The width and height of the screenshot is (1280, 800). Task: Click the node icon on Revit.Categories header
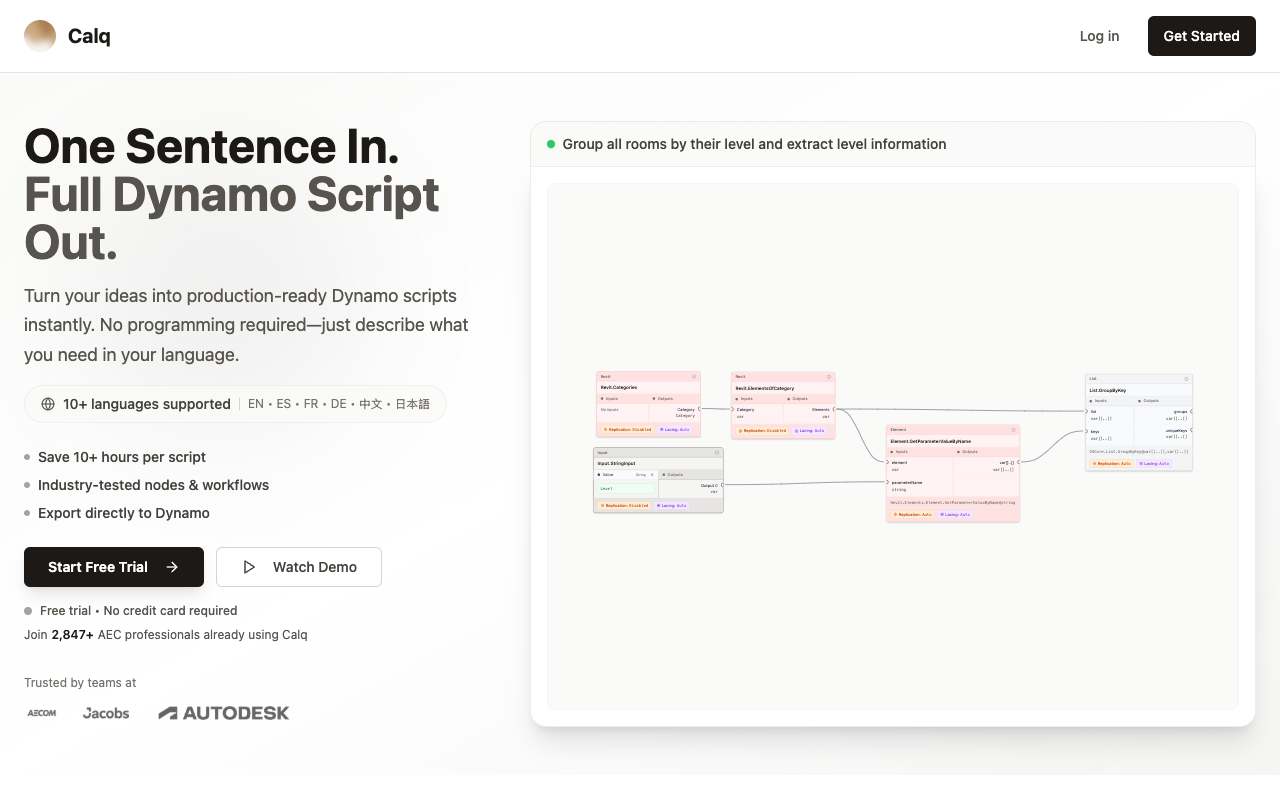click(694, 376)
